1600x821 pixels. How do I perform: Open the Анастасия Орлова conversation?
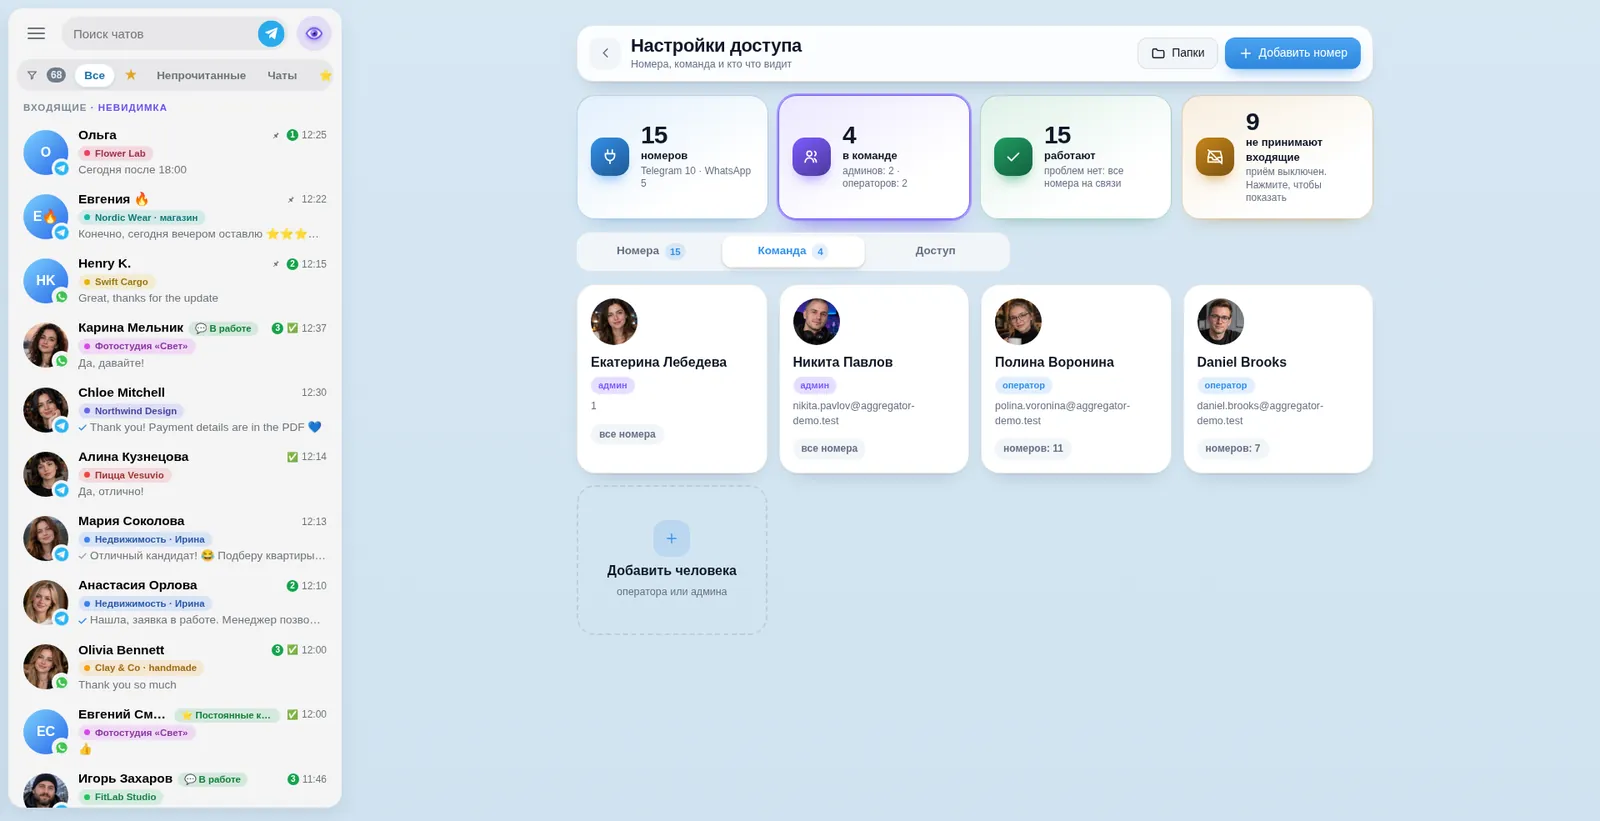click(x=175, y=603)
